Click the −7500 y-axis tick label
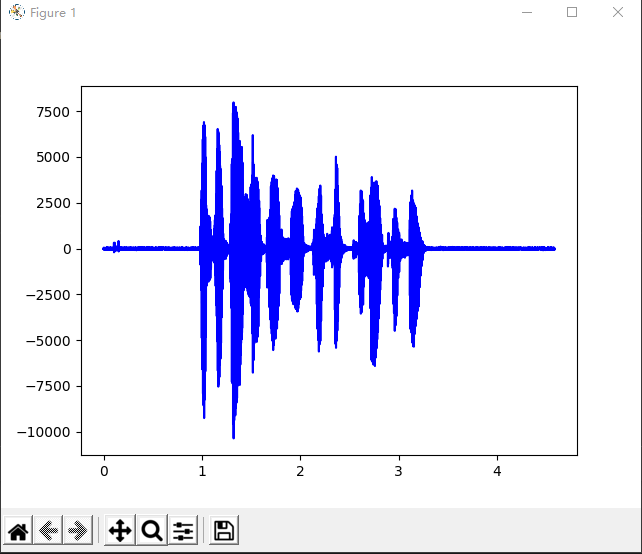 (48, 387)
